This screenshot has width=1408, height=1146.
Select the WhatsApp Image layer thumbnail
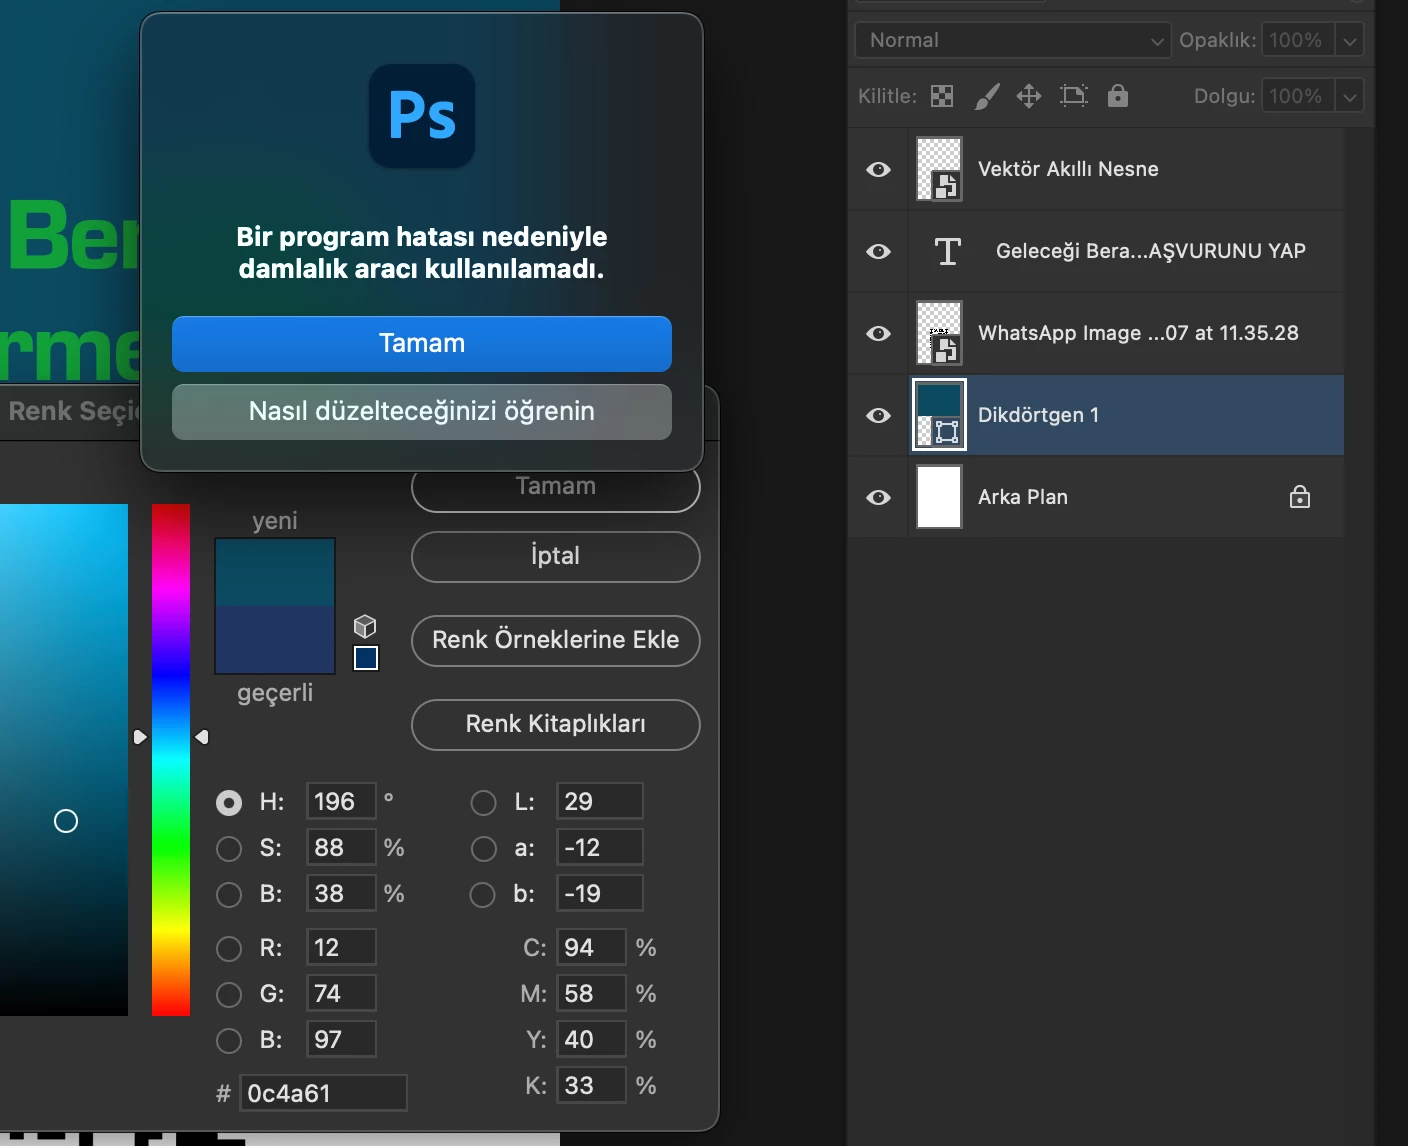pyautogui.click(x=940, y=333)
